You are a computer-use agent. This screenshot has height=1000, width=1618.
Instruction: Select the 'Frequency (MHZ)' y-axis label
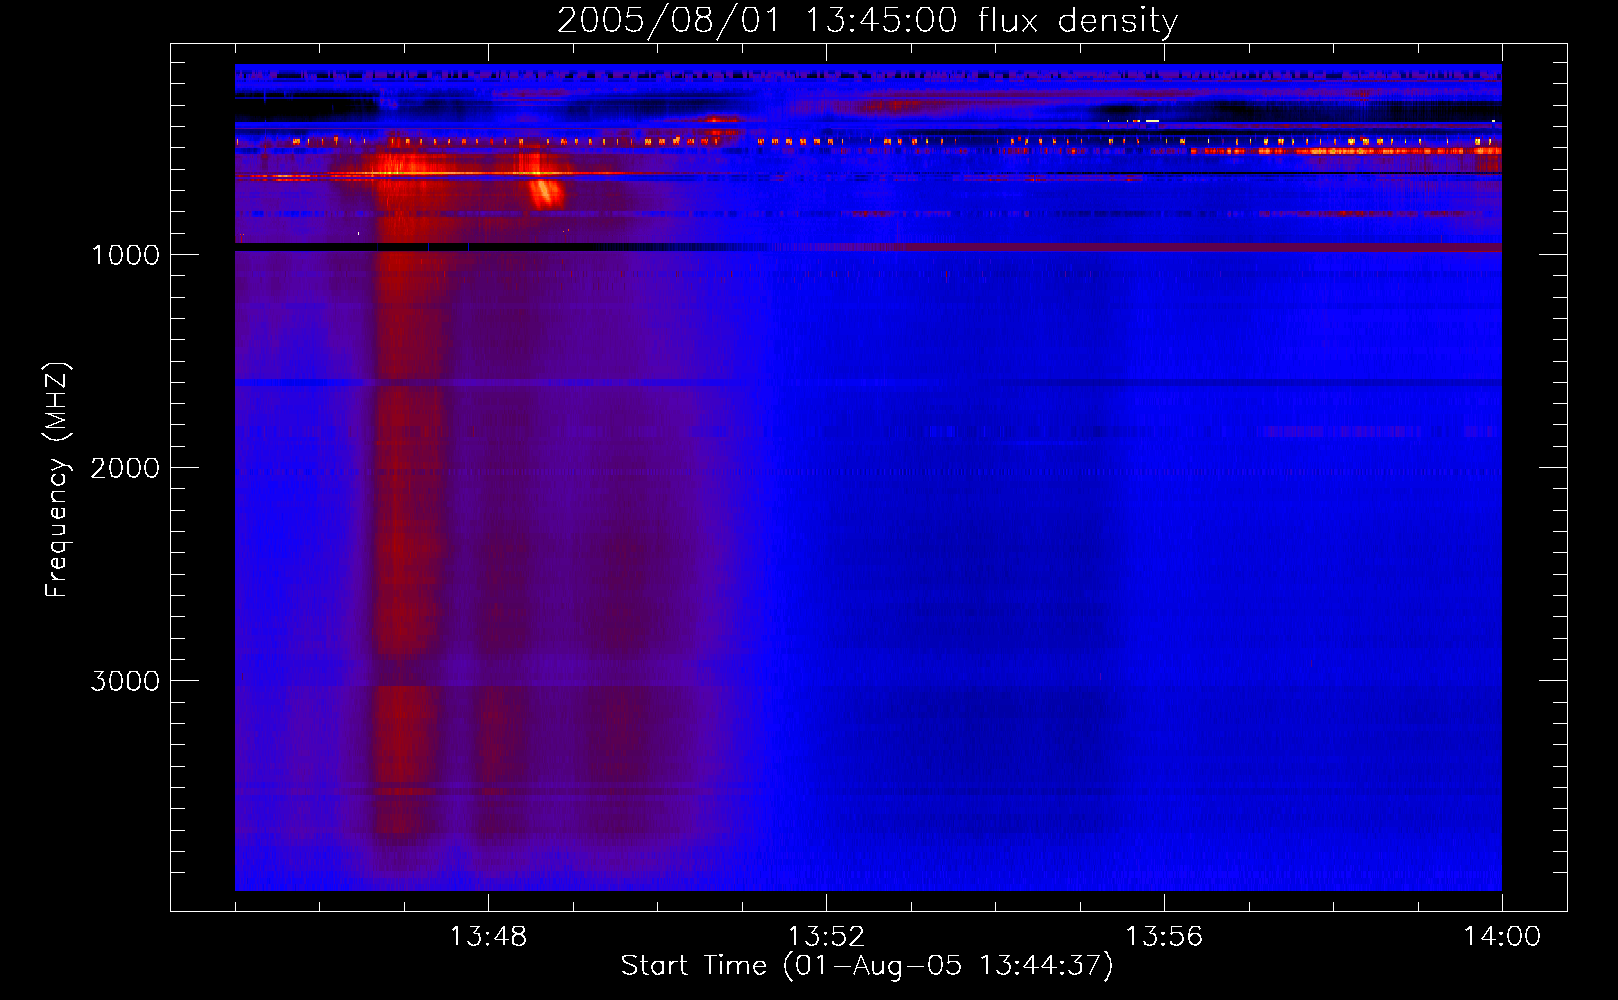coord(57,480)
